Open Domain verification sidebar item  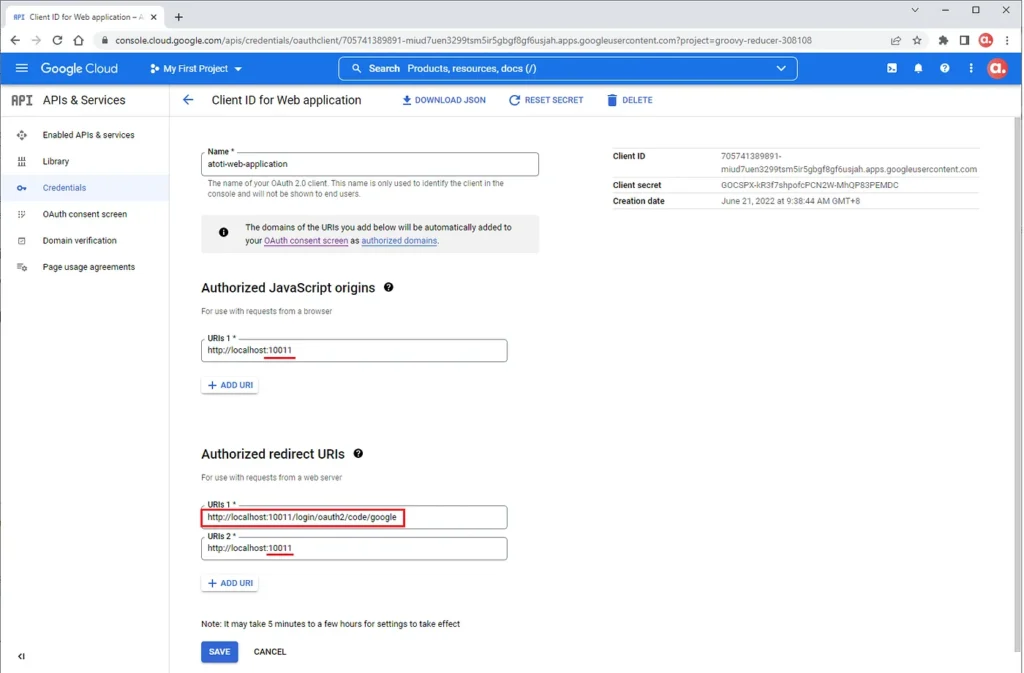pos(85,241)
